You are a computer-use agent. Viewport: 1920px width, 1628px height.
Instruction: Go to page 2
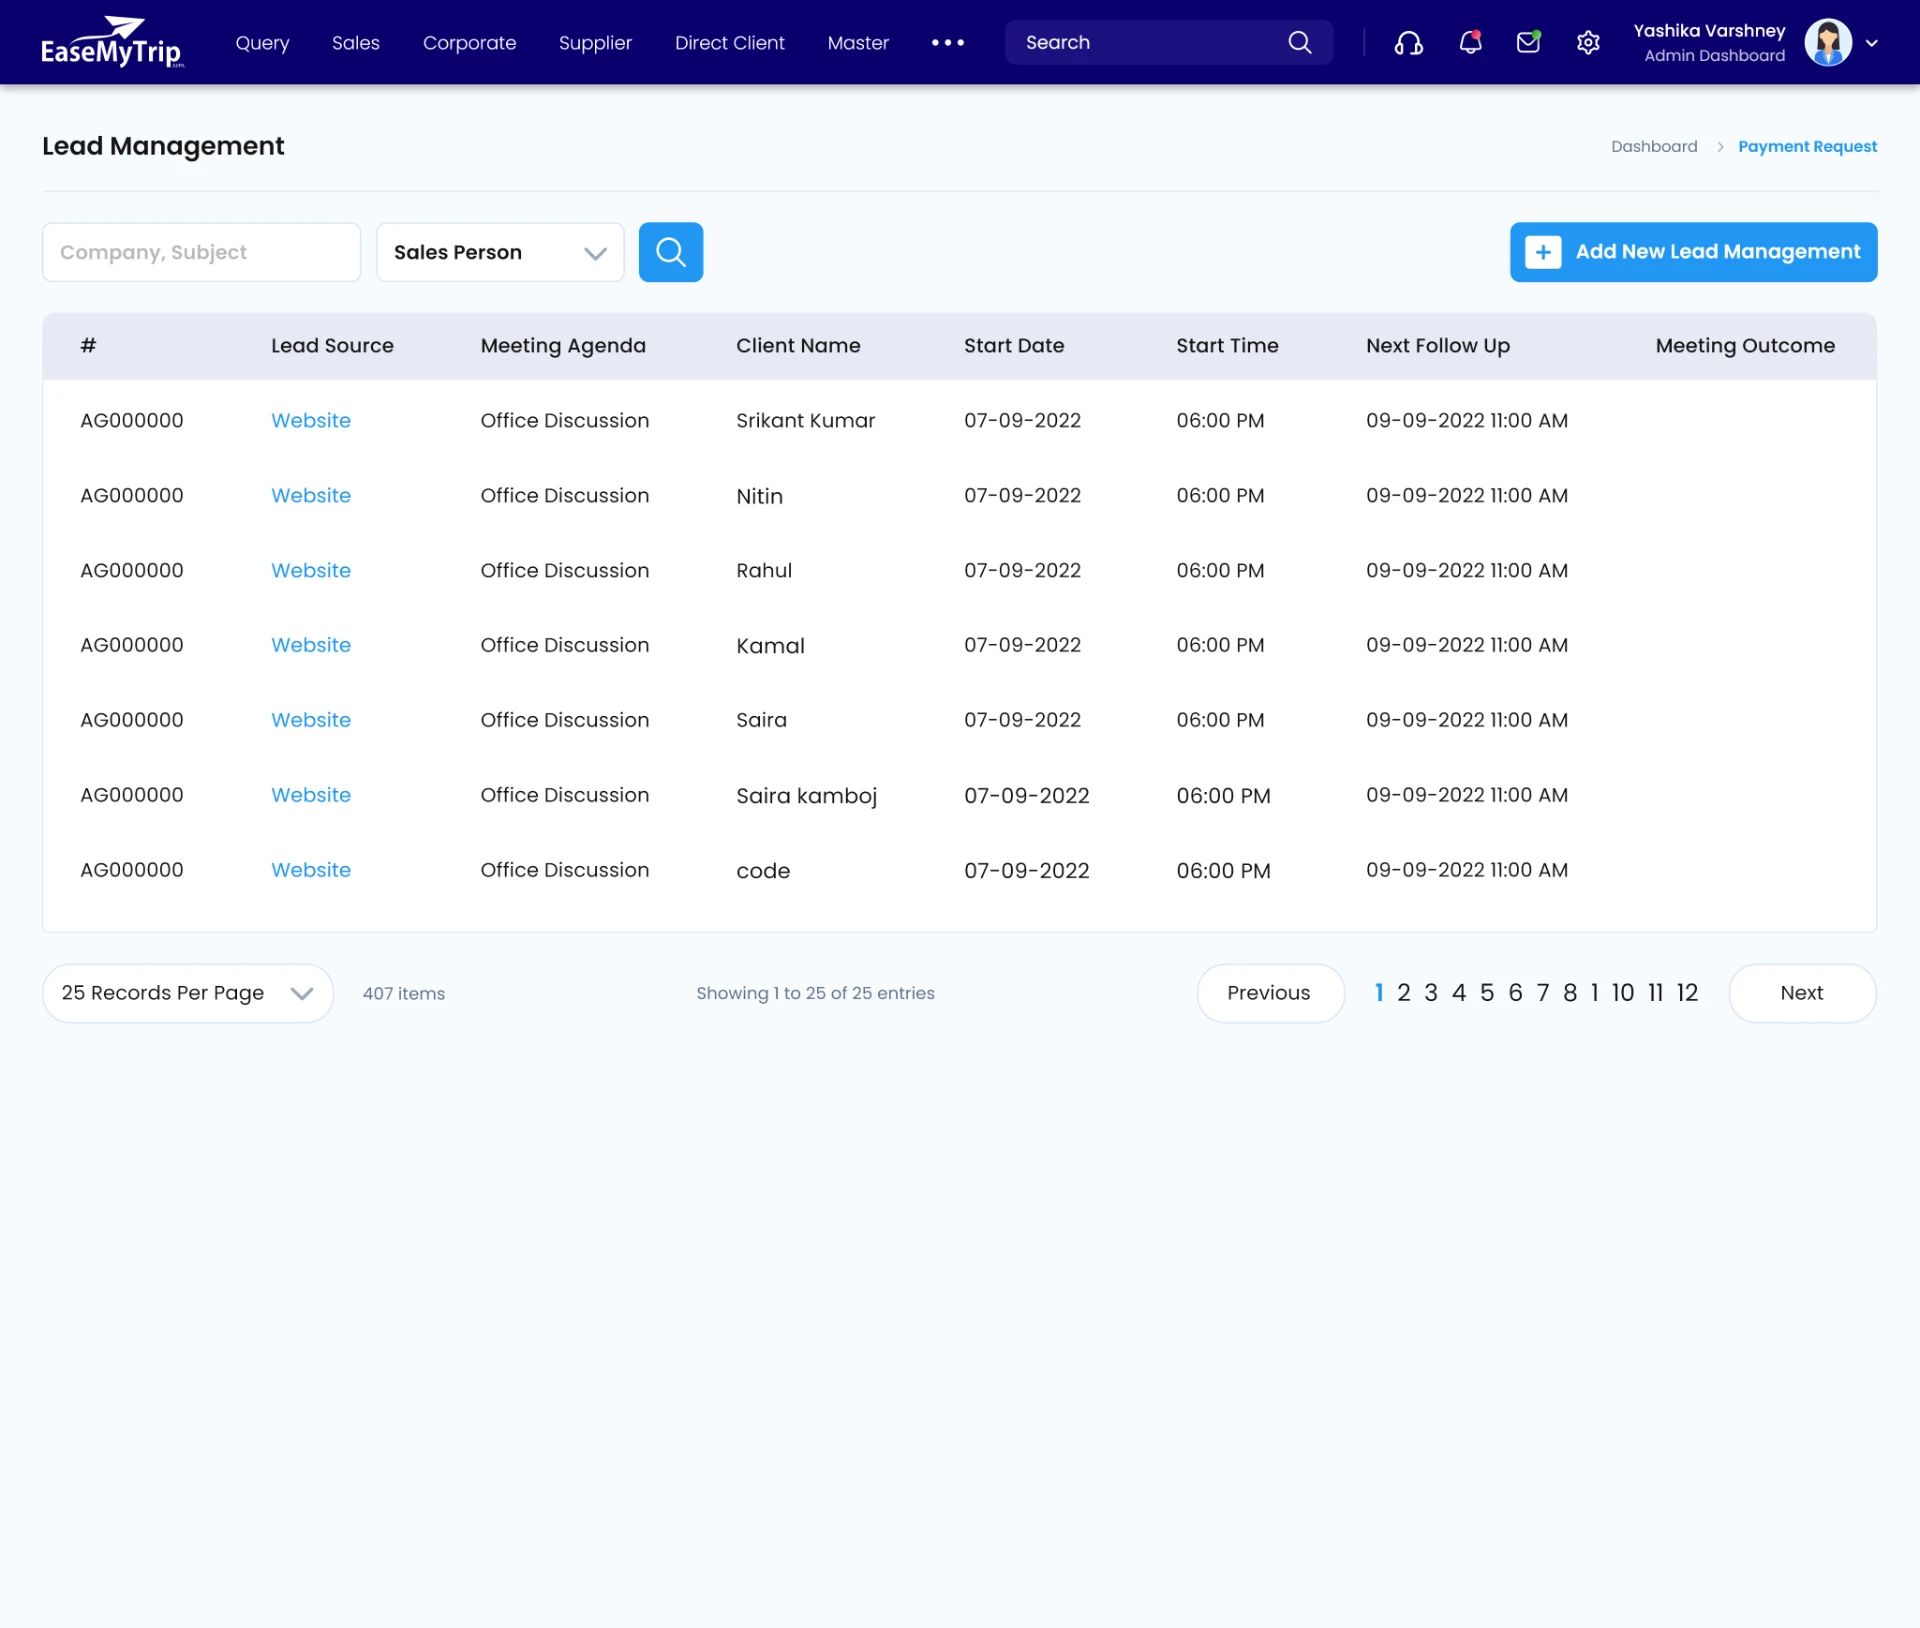point(1404,993)
